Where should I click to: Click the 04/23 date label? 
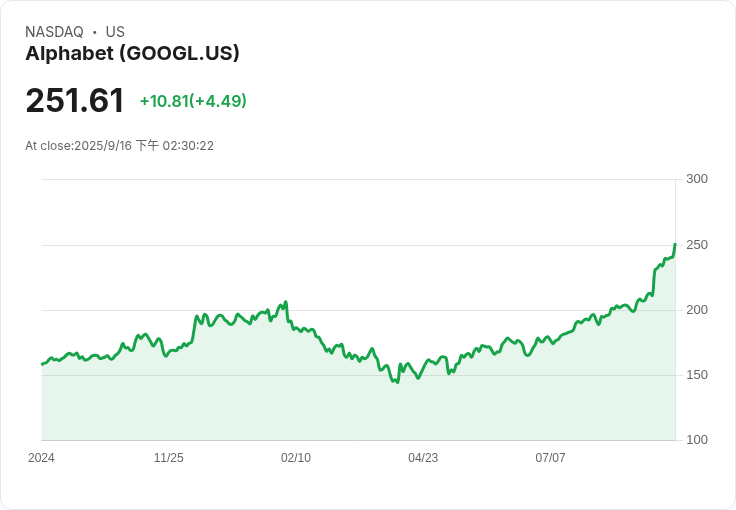(x=423, y=457)
